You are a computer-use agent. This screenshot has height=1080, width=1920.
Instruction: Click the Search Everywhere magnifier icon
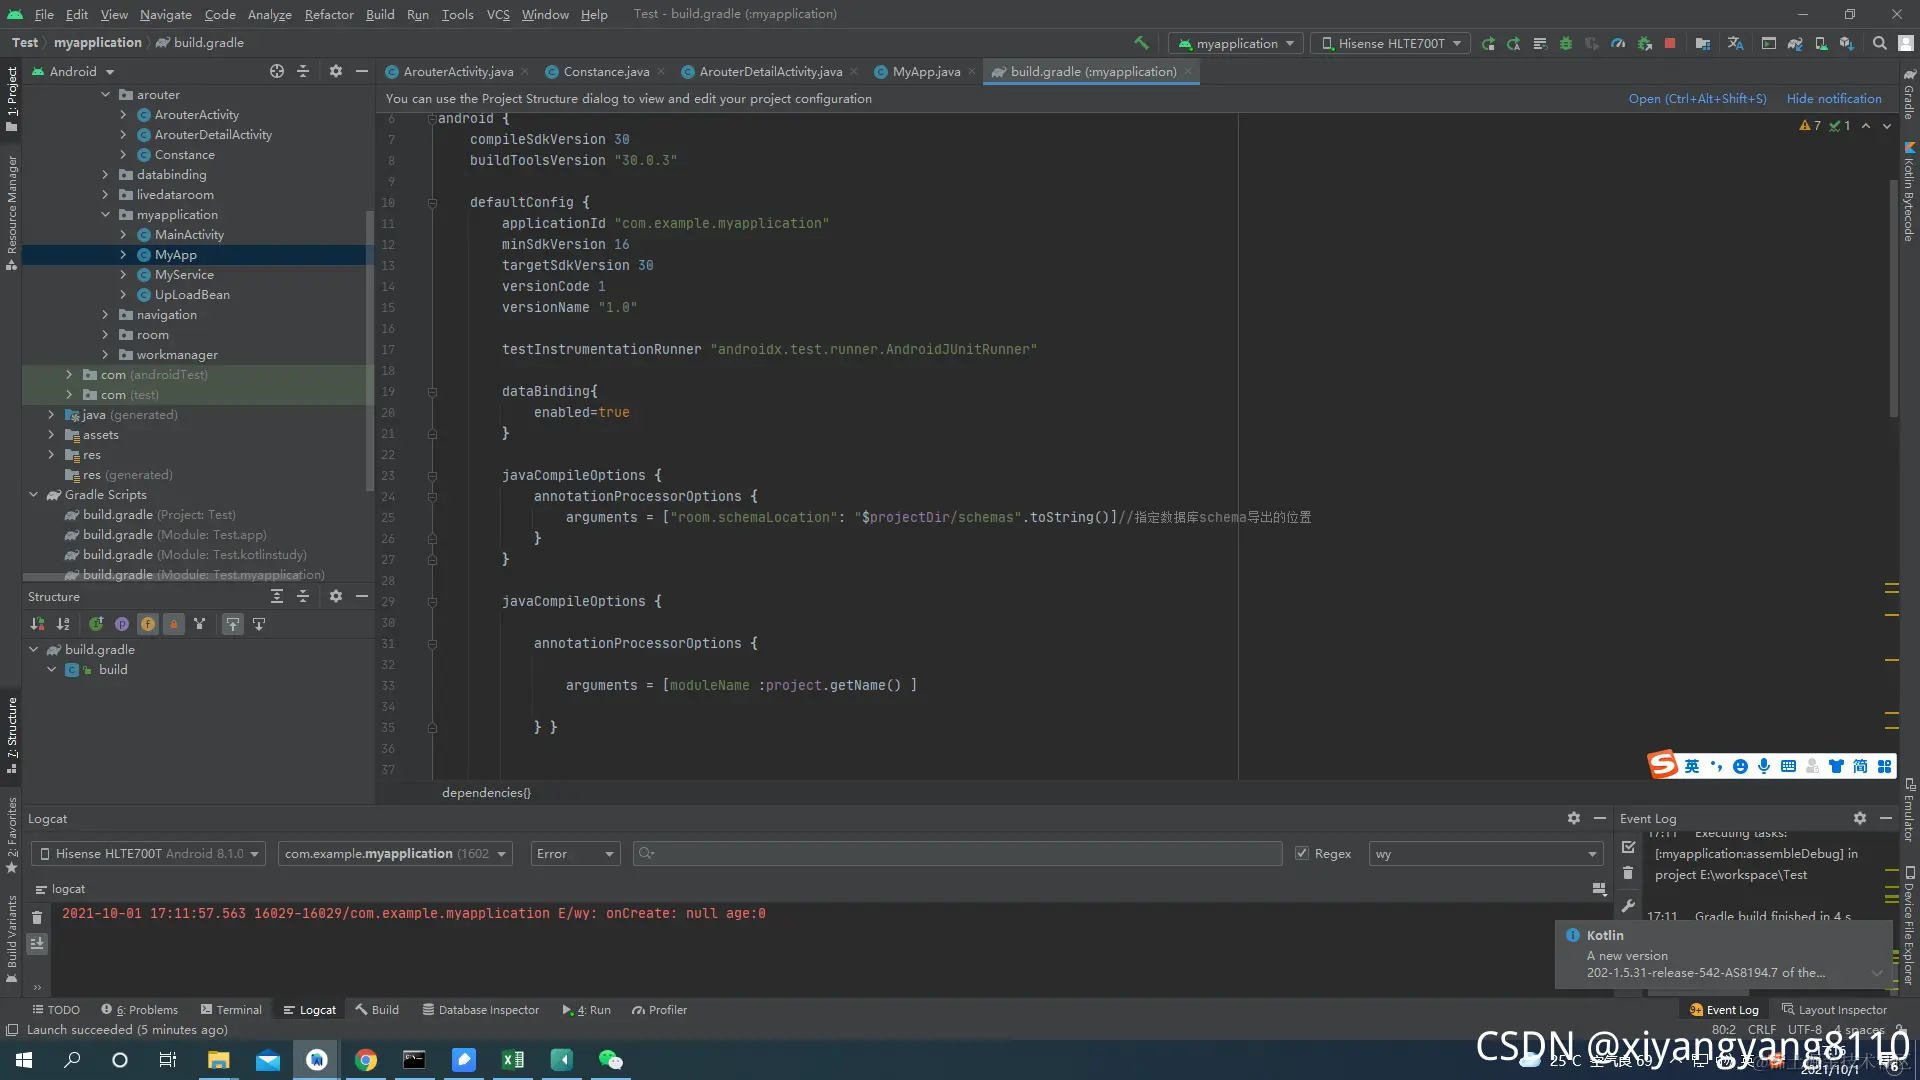point(1880,43)
